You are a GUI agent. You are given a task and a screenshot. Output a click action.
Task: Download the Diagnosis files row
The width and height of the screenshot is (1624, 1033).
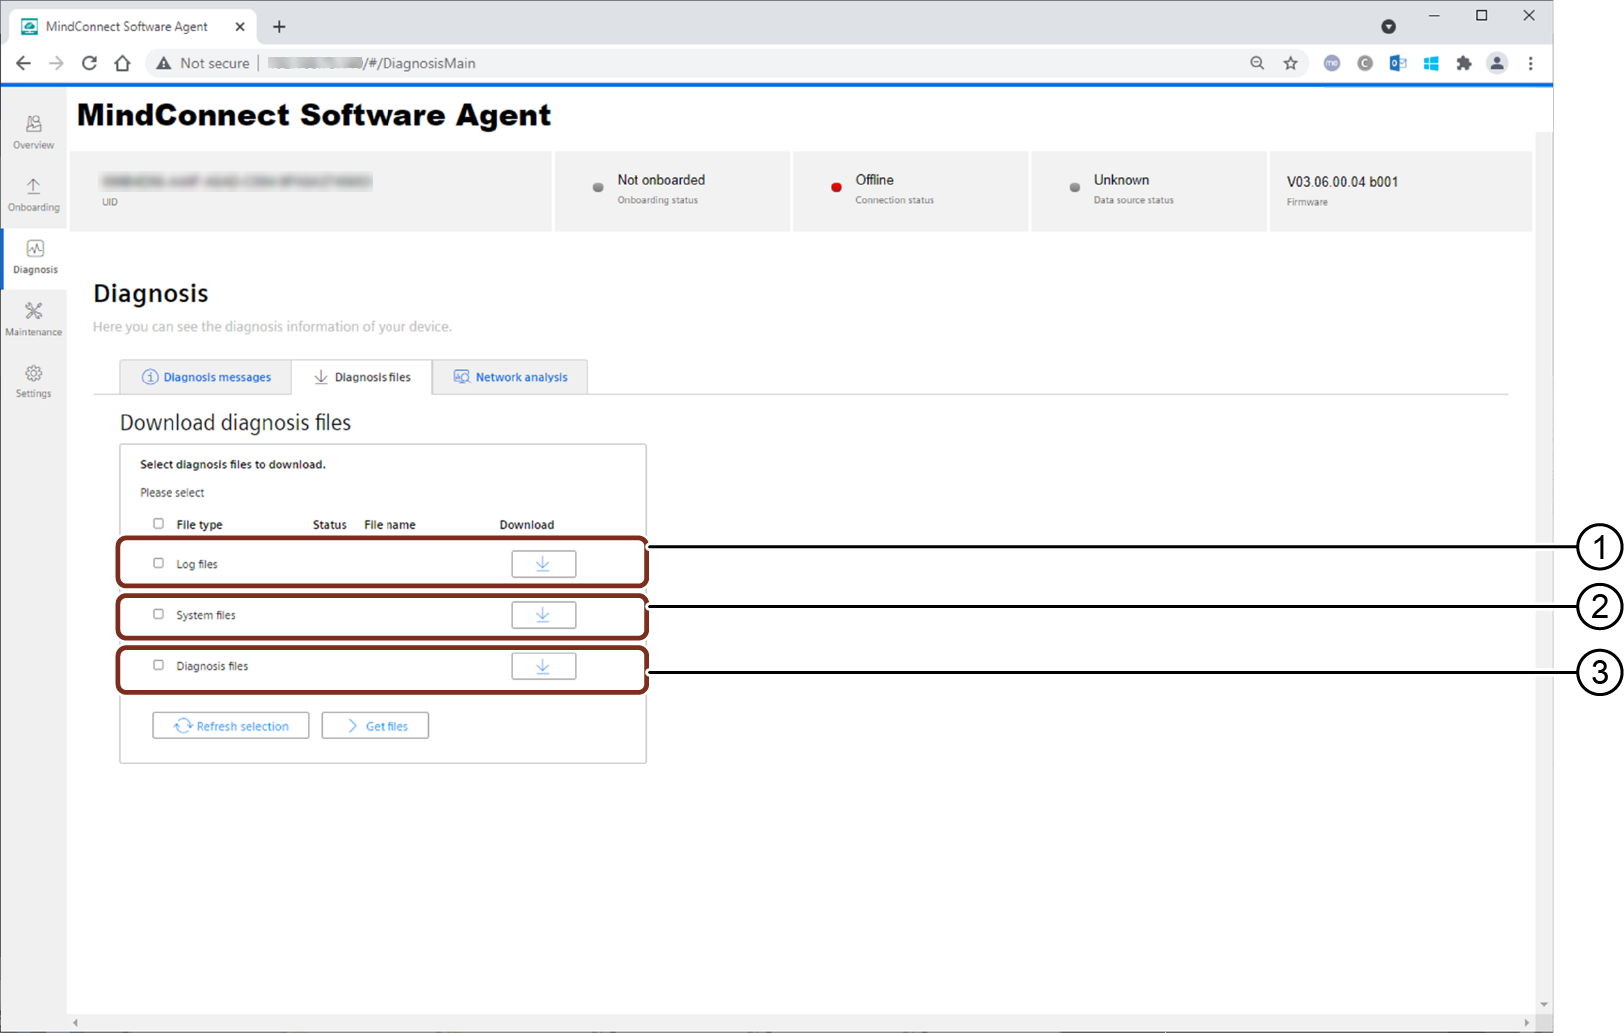point(543,666)
